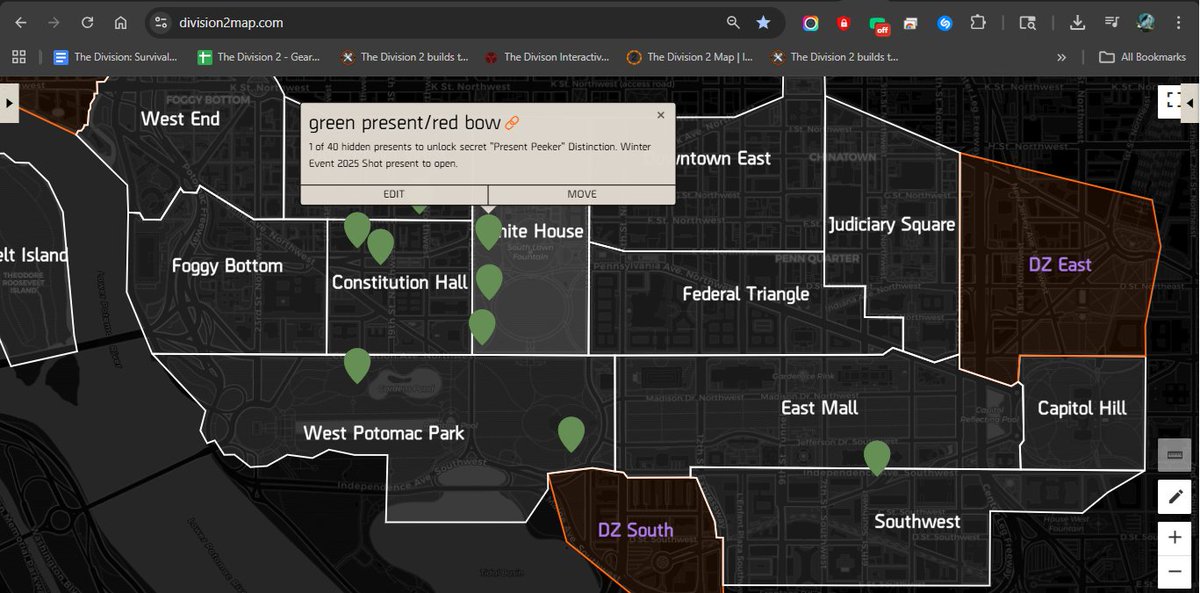View site information icon in address bar
The height and width of the screenshot is (593, 1200).
coord(163,22)
